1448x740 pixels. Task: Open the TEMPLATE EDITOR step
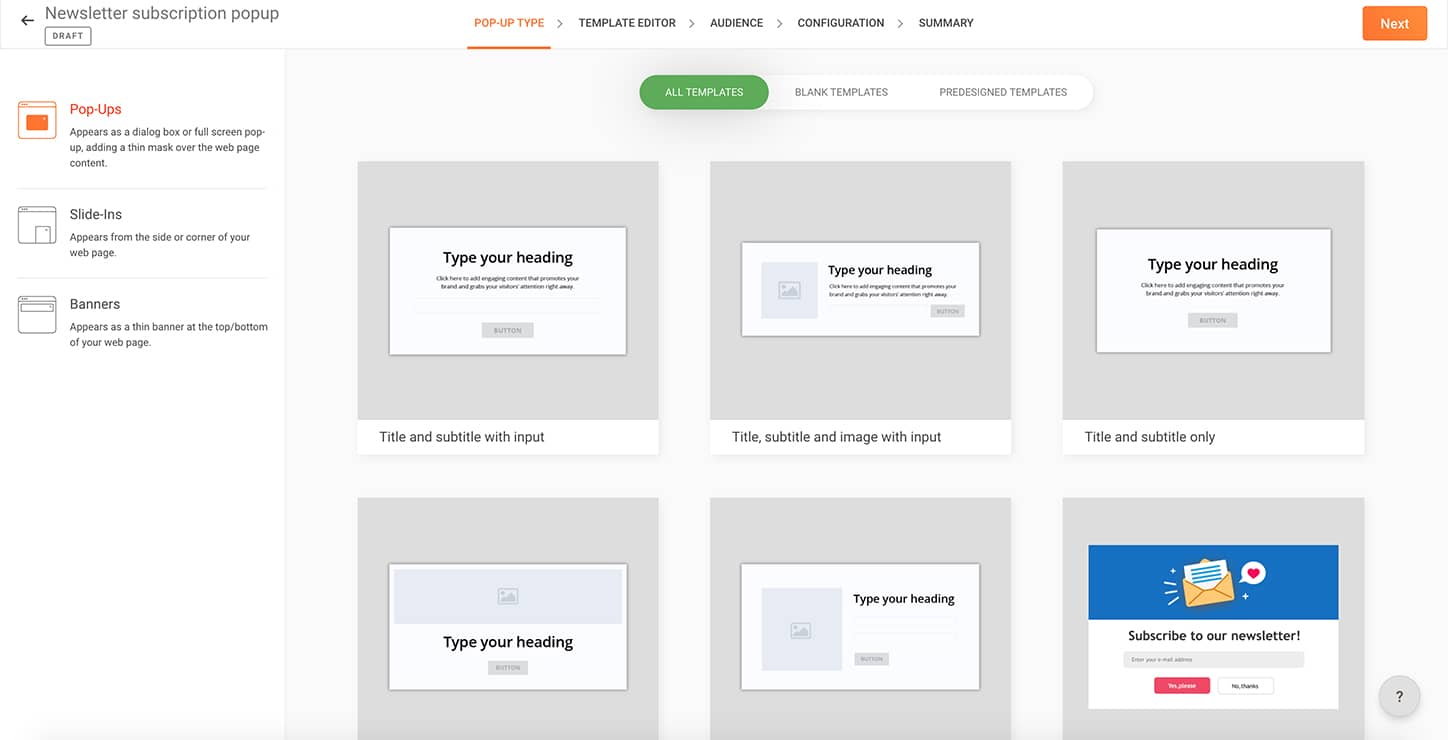tap(627, 22)
